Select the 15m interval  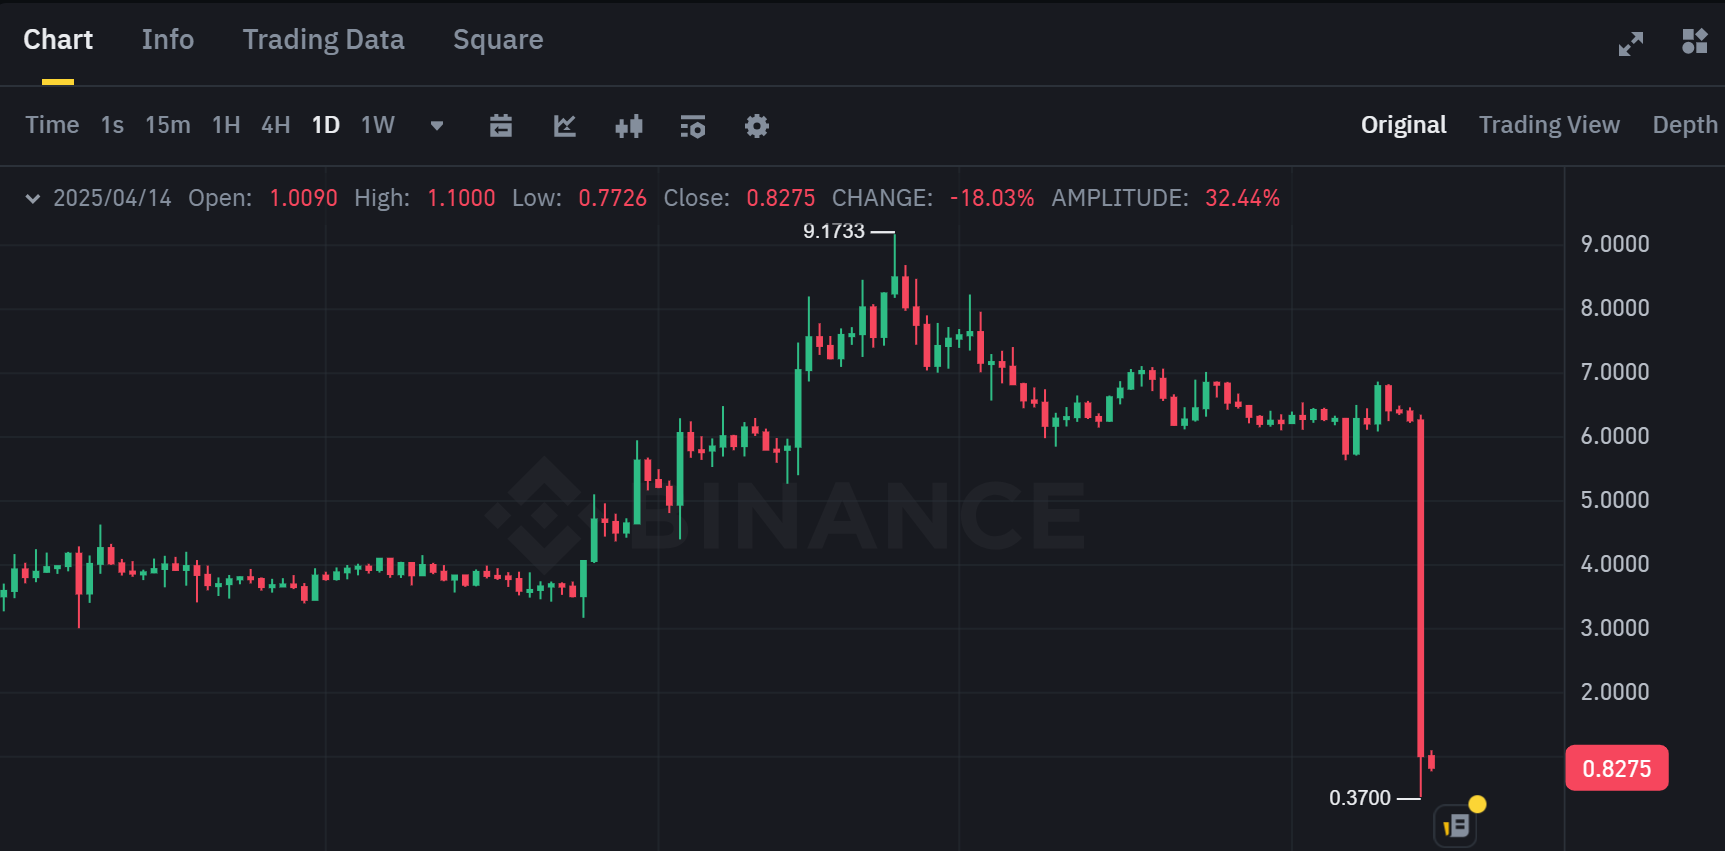(x=167, y=125)
